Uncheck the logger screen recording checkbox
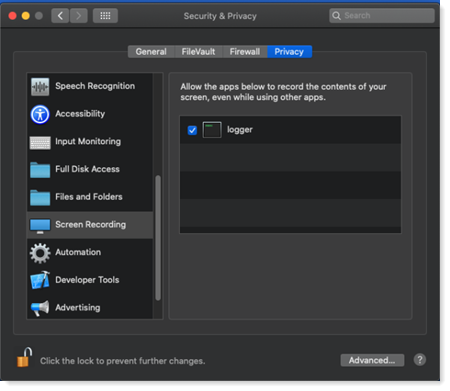 pos(192,130)
